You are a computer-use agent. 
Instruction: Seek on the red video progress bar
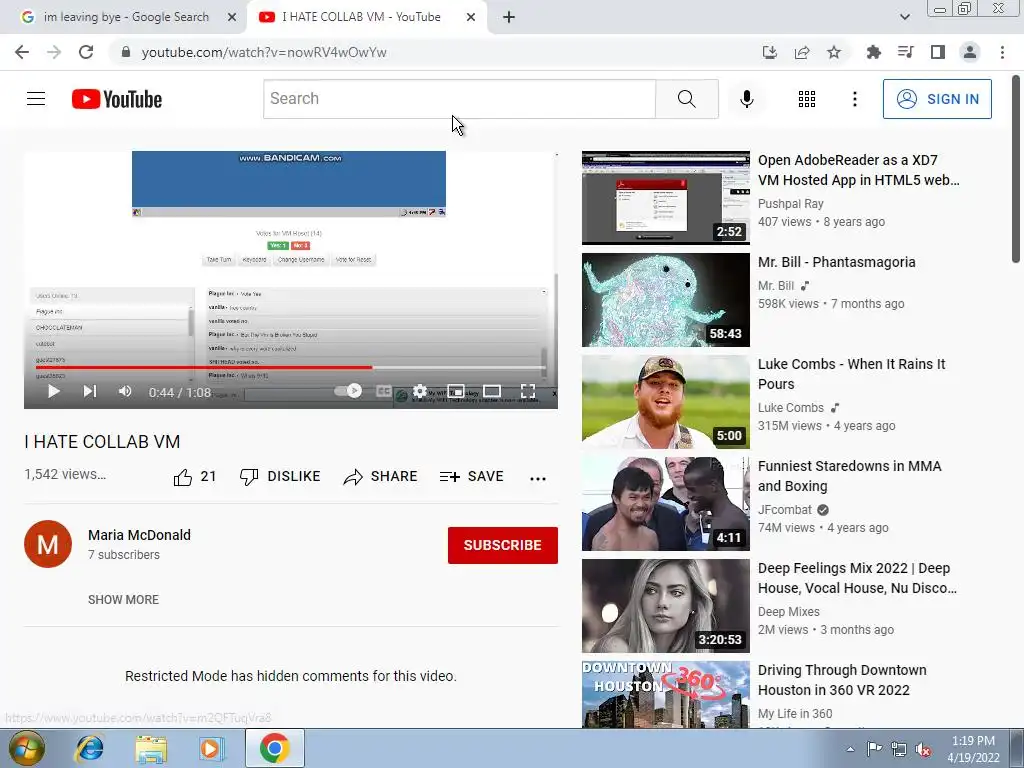pyautogui.click(x=291, y=367)
